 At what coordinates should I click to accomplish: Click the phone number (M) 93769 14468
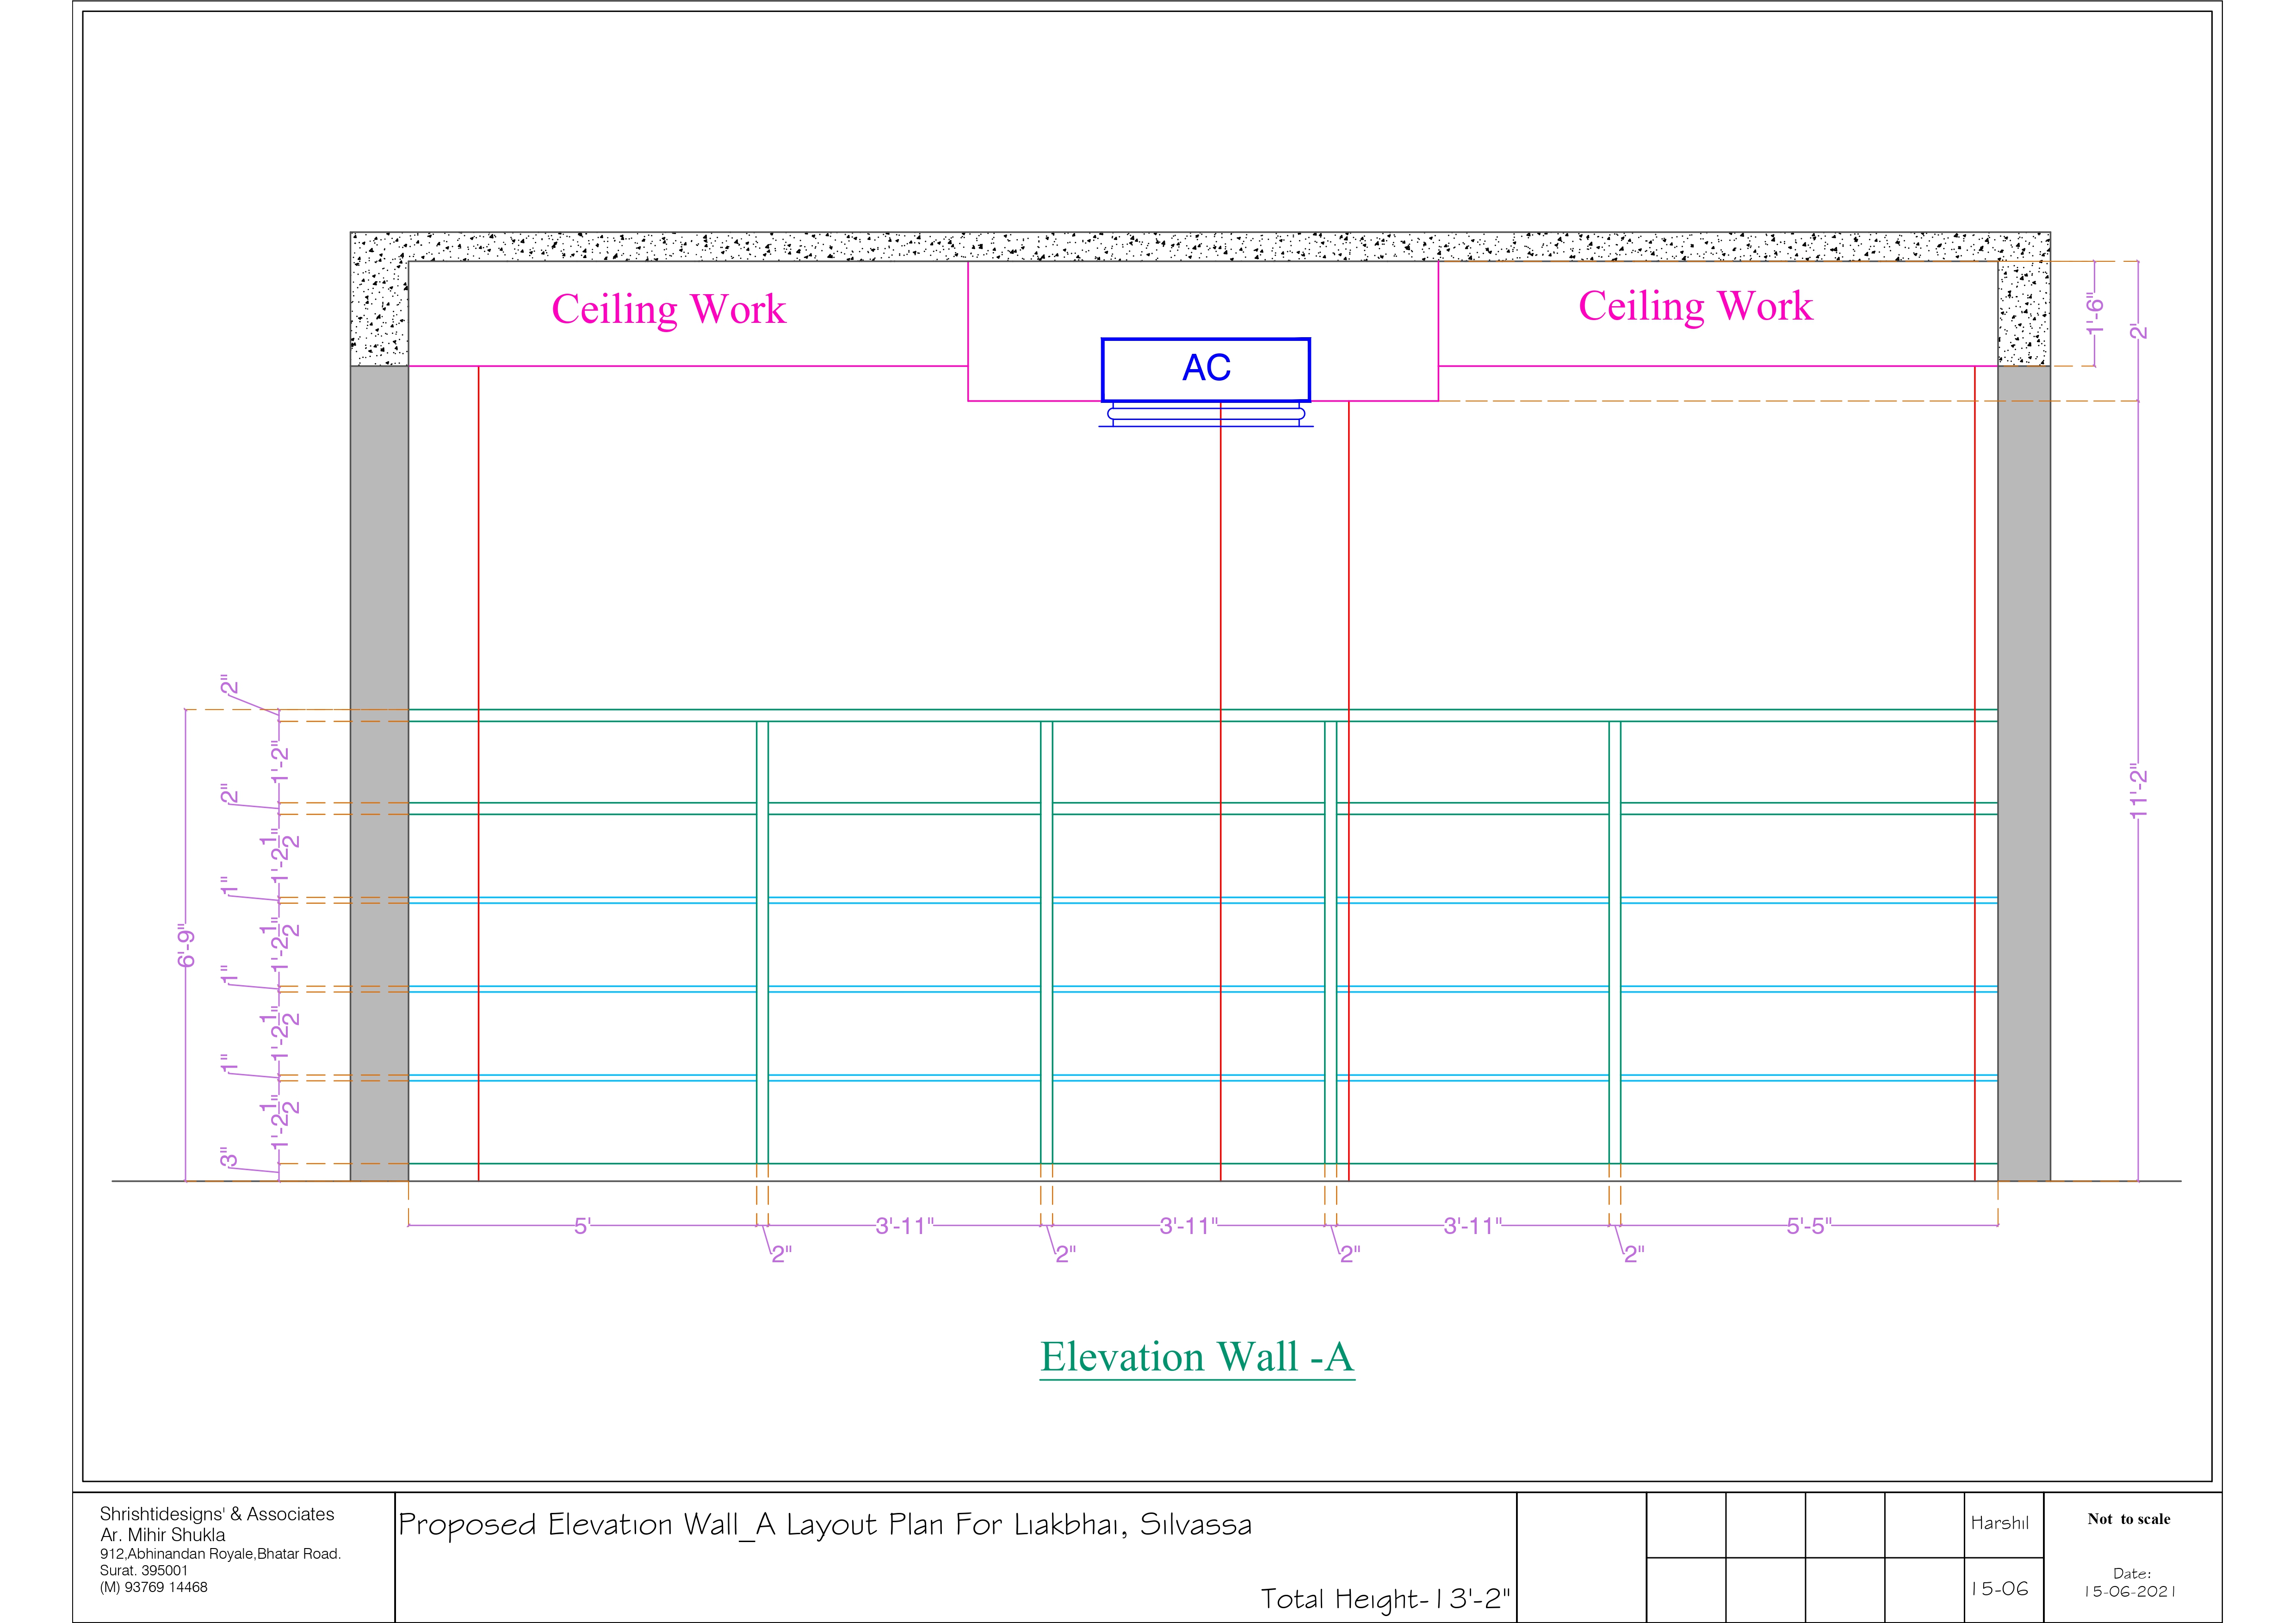click(154, 1587)
